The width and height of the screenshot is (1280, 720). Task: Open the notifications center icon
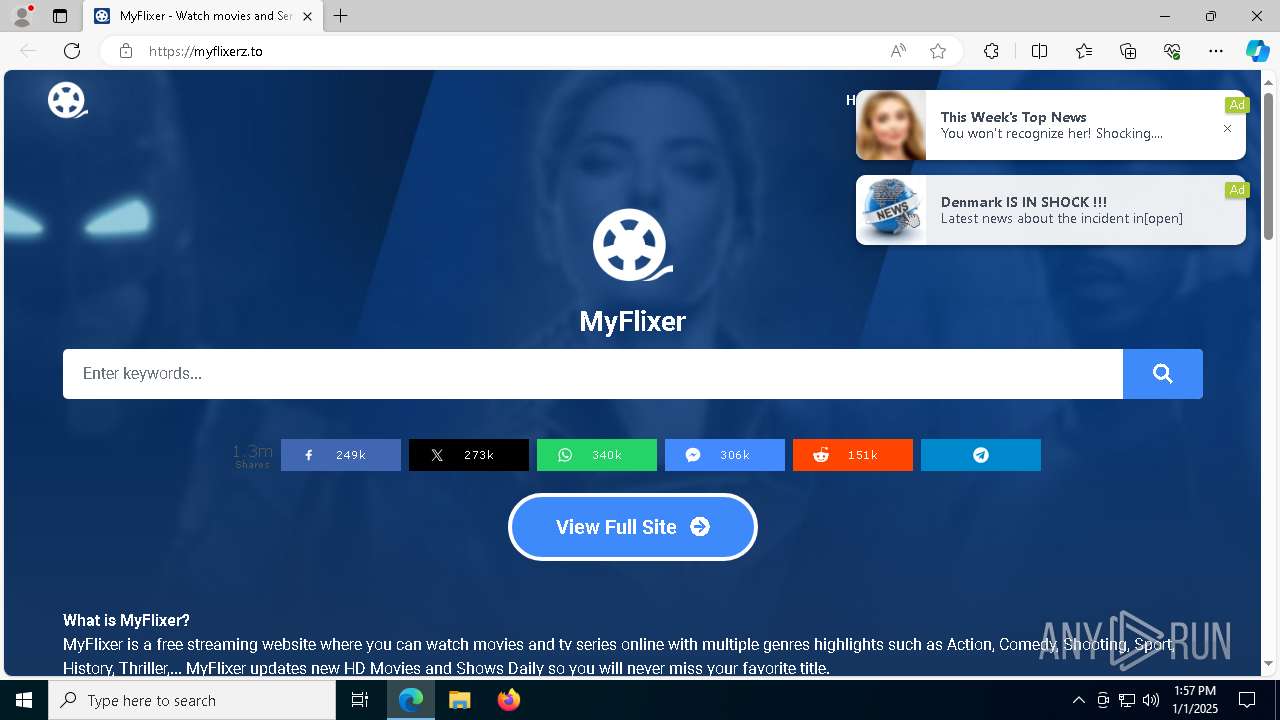click(x=1247, y=700)
